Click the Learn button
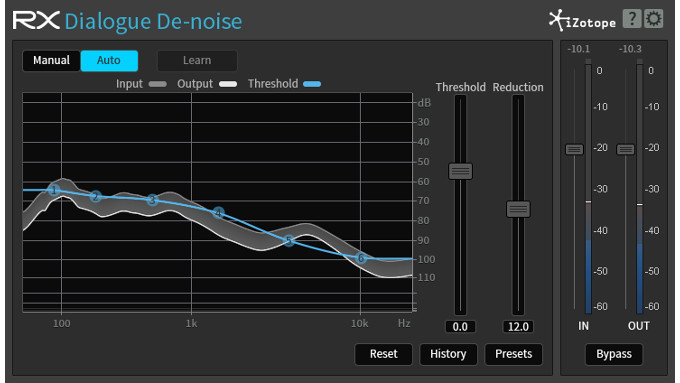Screen dimensions: 680x383 coord(197,60)
